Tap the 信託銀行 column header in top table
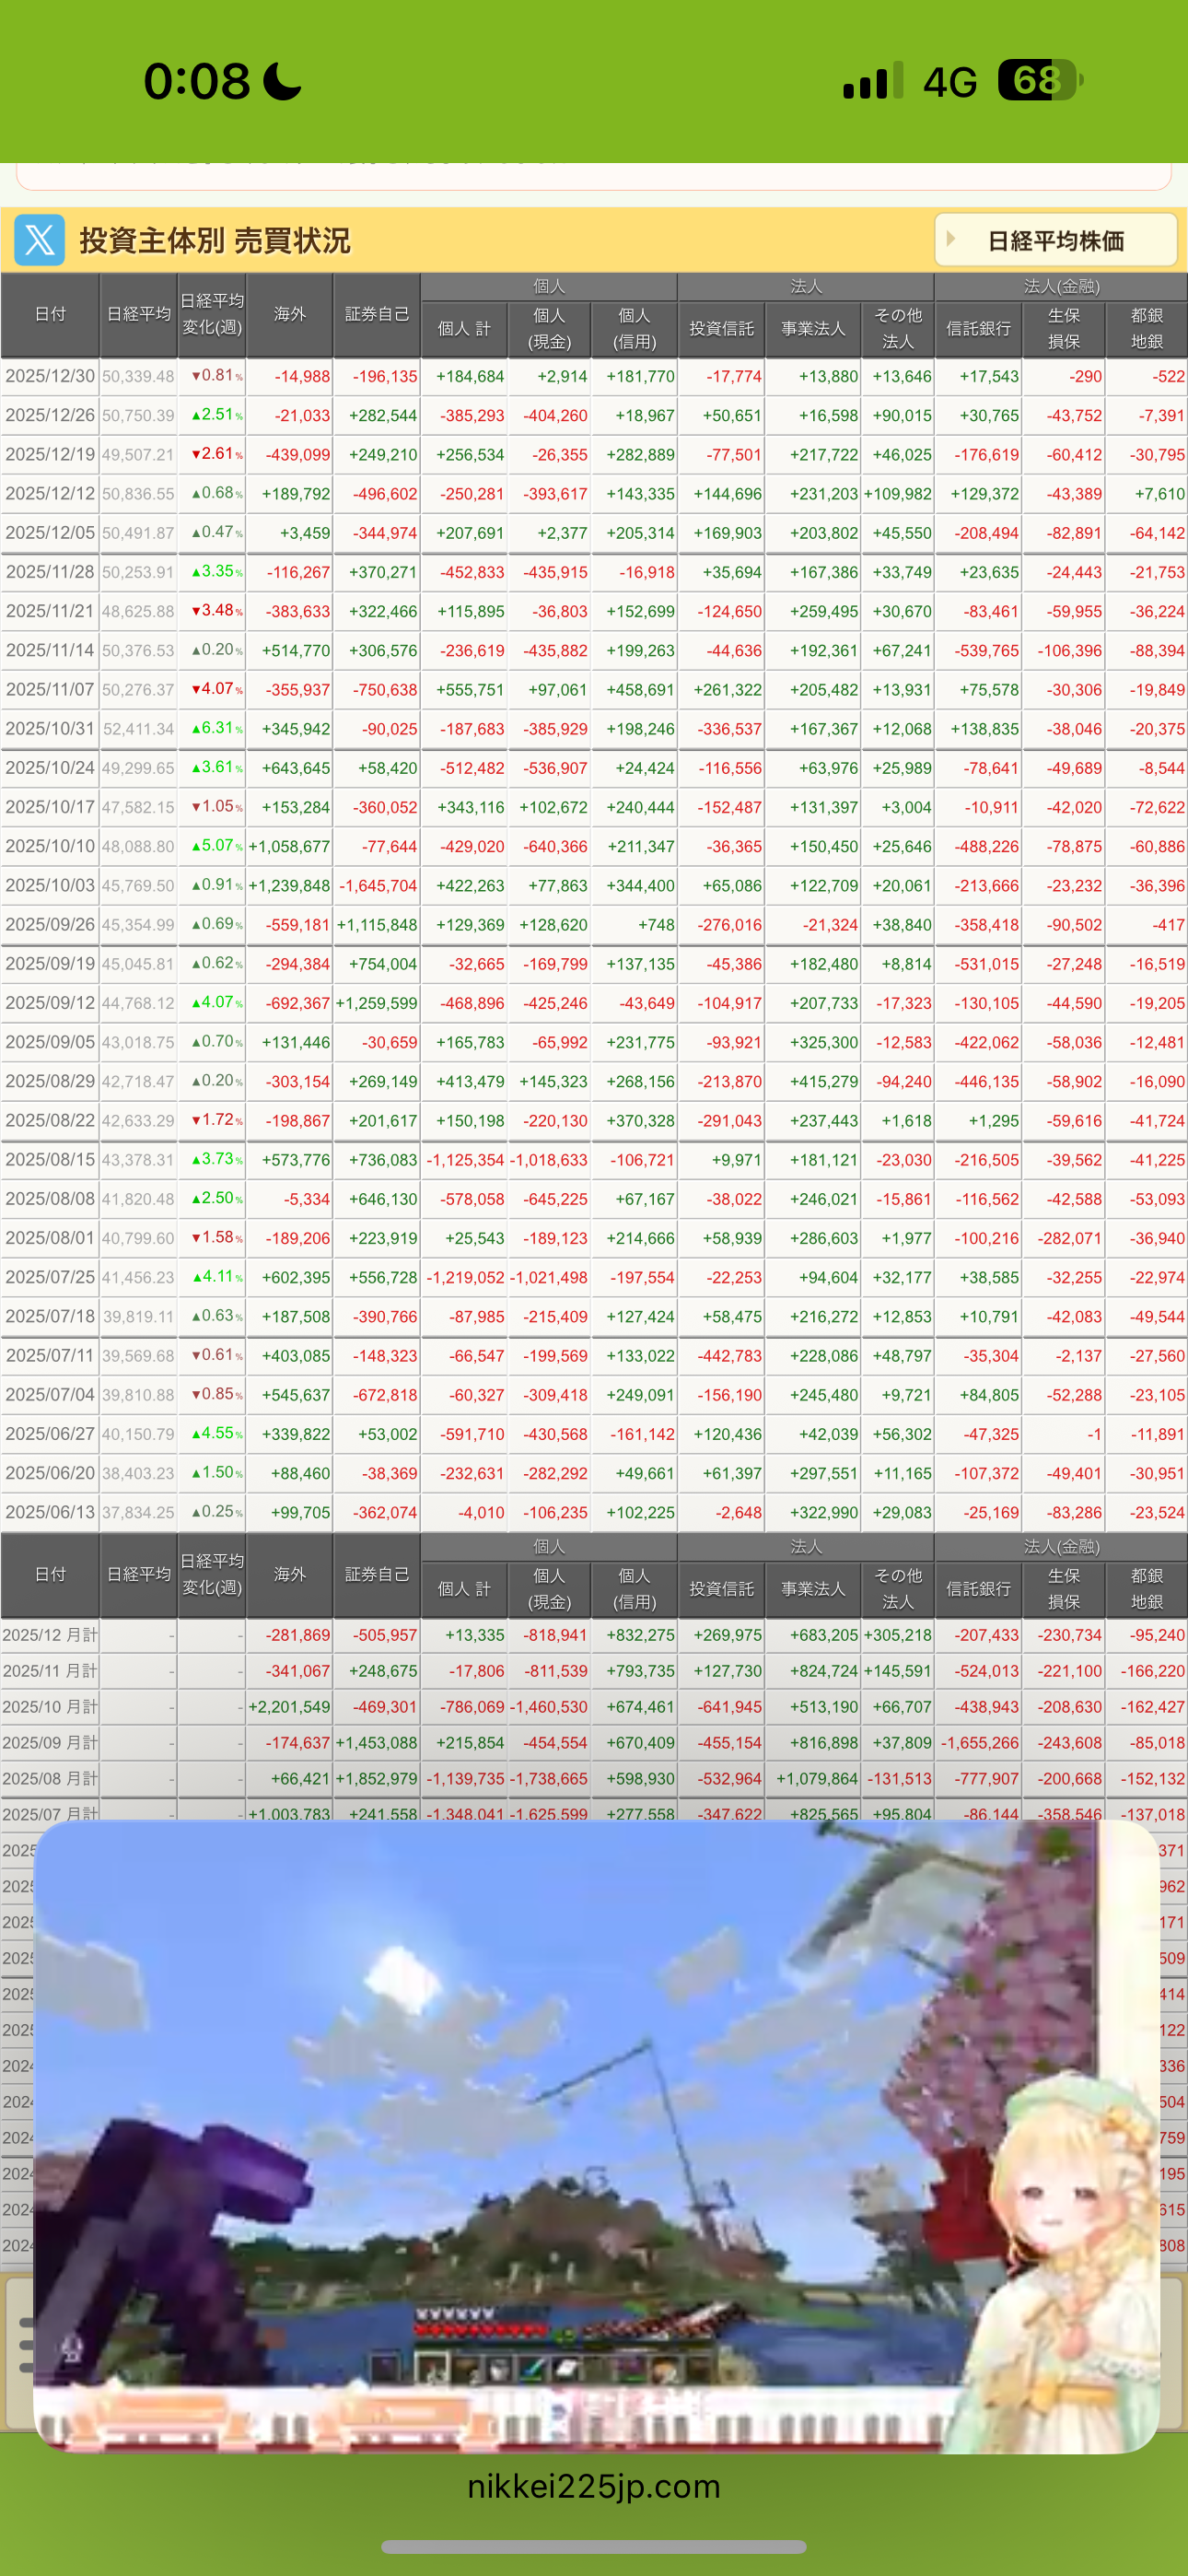This screenshot has height=2576, width=1188. [x=978, y=329]
